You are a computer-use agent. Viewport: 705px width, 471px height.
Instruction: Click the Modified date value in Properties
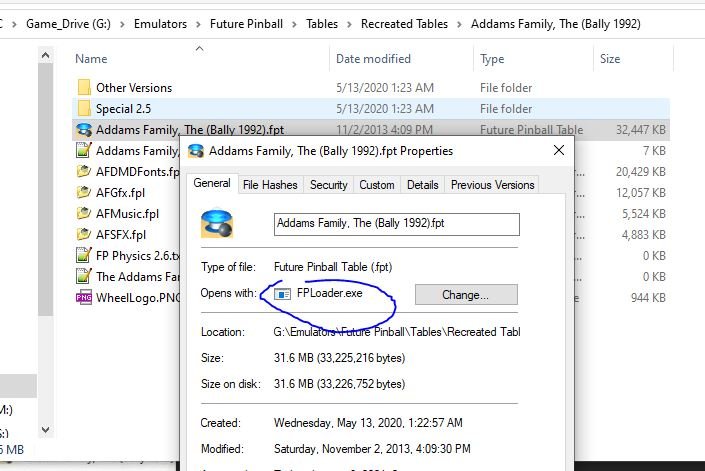(372, 449)
